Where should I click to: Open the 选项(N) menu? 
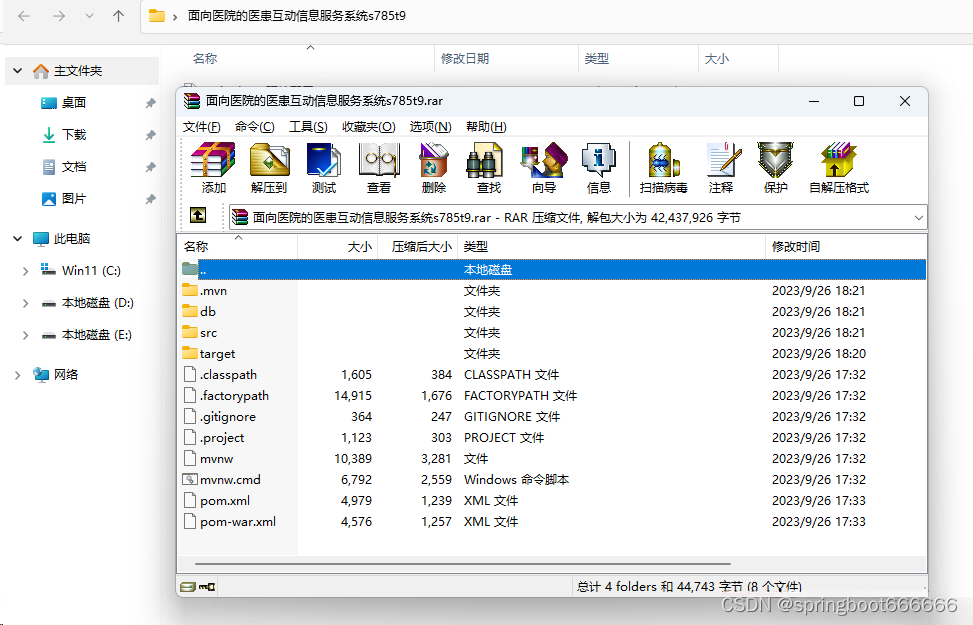coord(431,127)
